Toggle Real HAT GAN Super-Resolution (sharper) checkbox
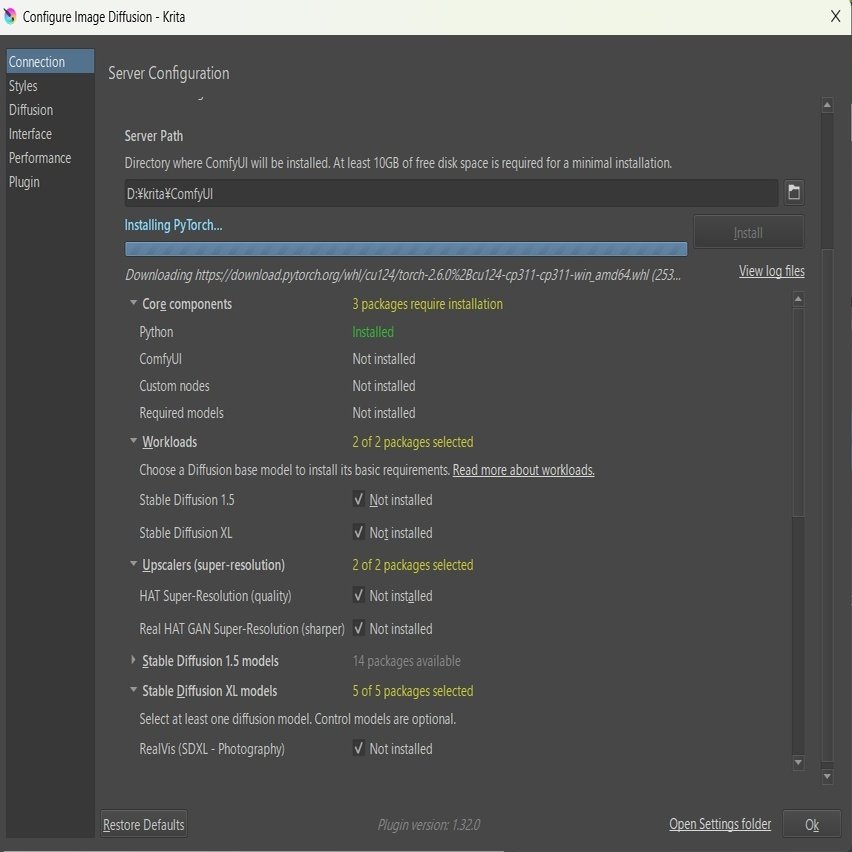 (359, 628)
